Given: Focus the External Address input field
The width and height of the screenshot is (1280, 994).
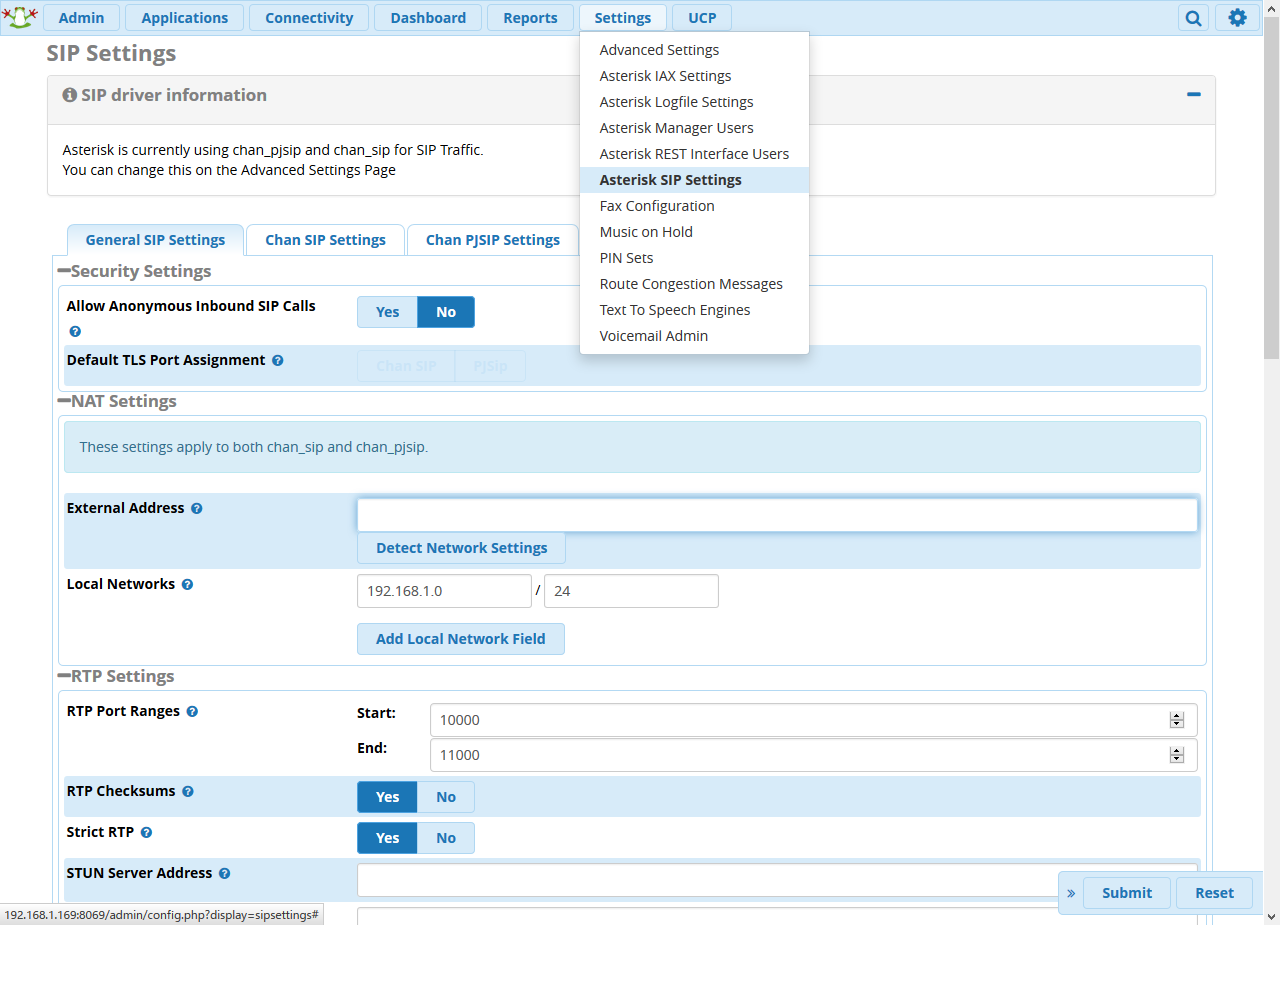Looking at the screenshot, I should pyautogui.click(x=777, y=515).
